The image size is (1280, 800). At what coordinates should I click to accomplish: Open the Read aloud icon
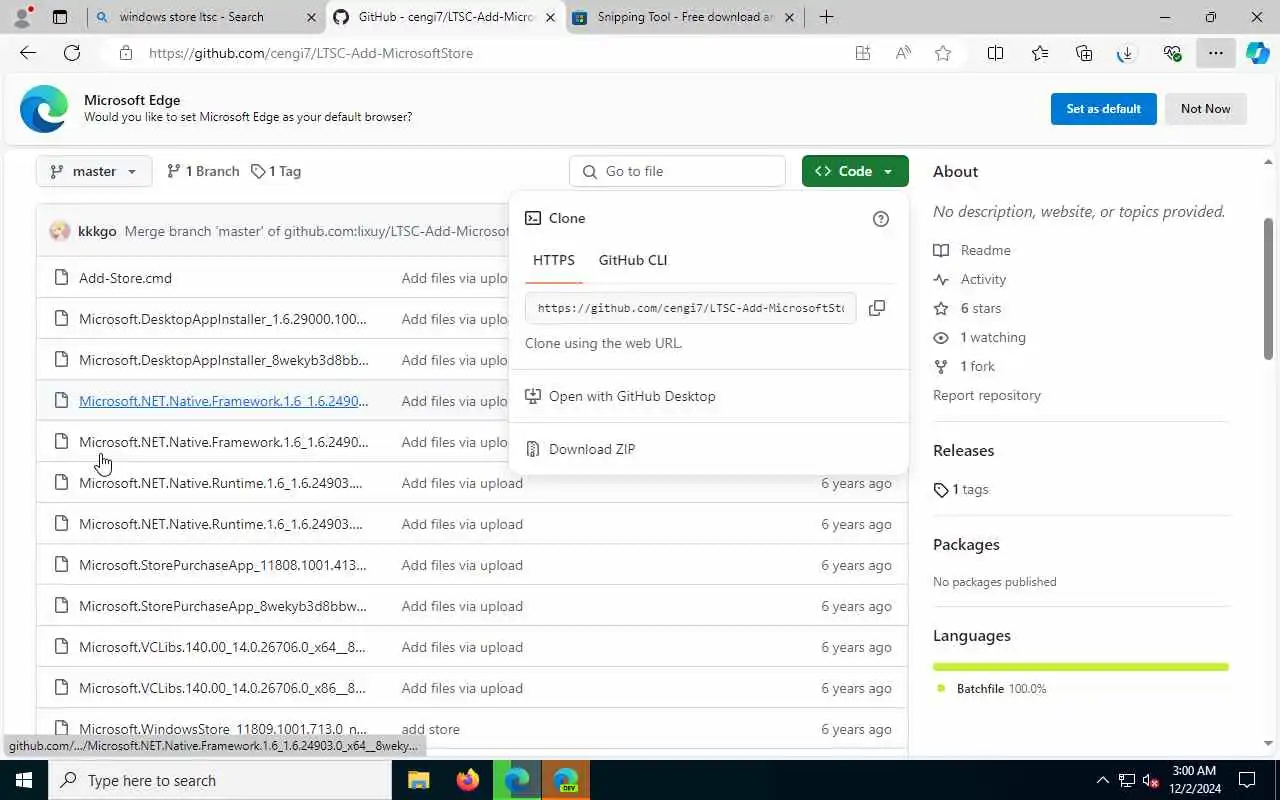(903, 53)
